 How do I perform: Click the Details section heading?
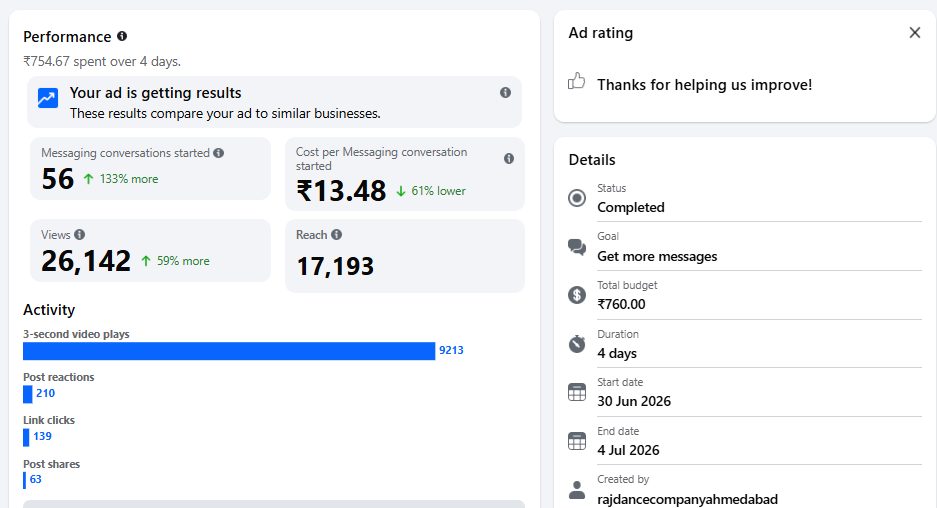pyautogui.click(x=592, y=160)
